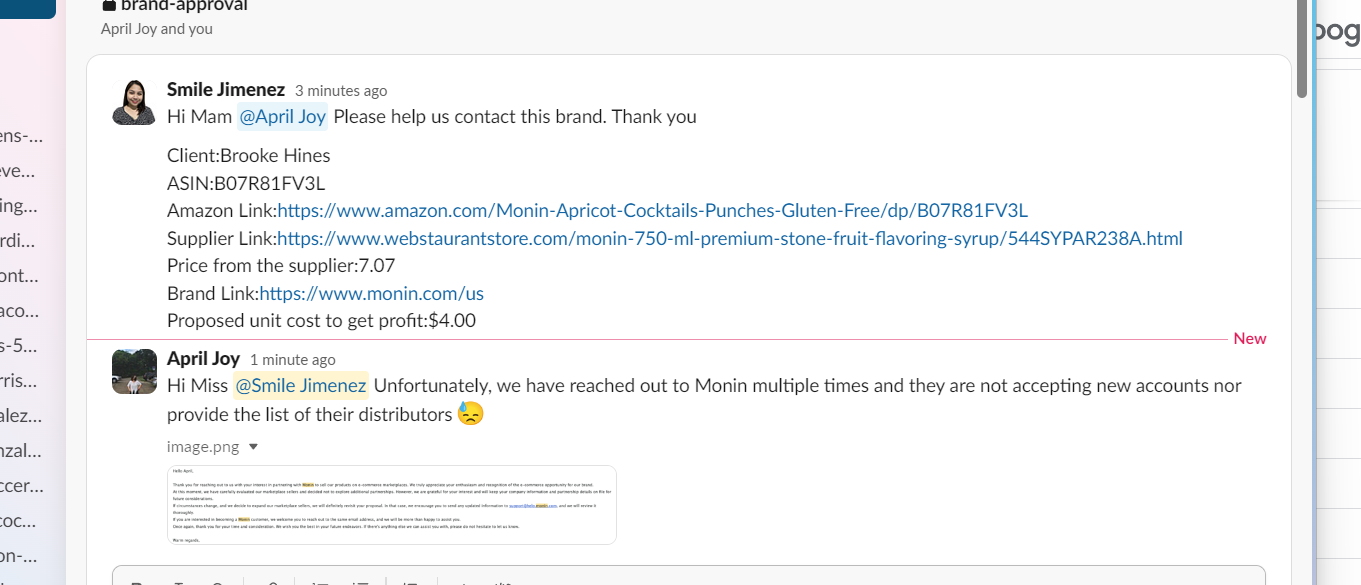Click into the message composer box
The width and height of the screenshot is (1361, 585).
click(x=689, y=575)
